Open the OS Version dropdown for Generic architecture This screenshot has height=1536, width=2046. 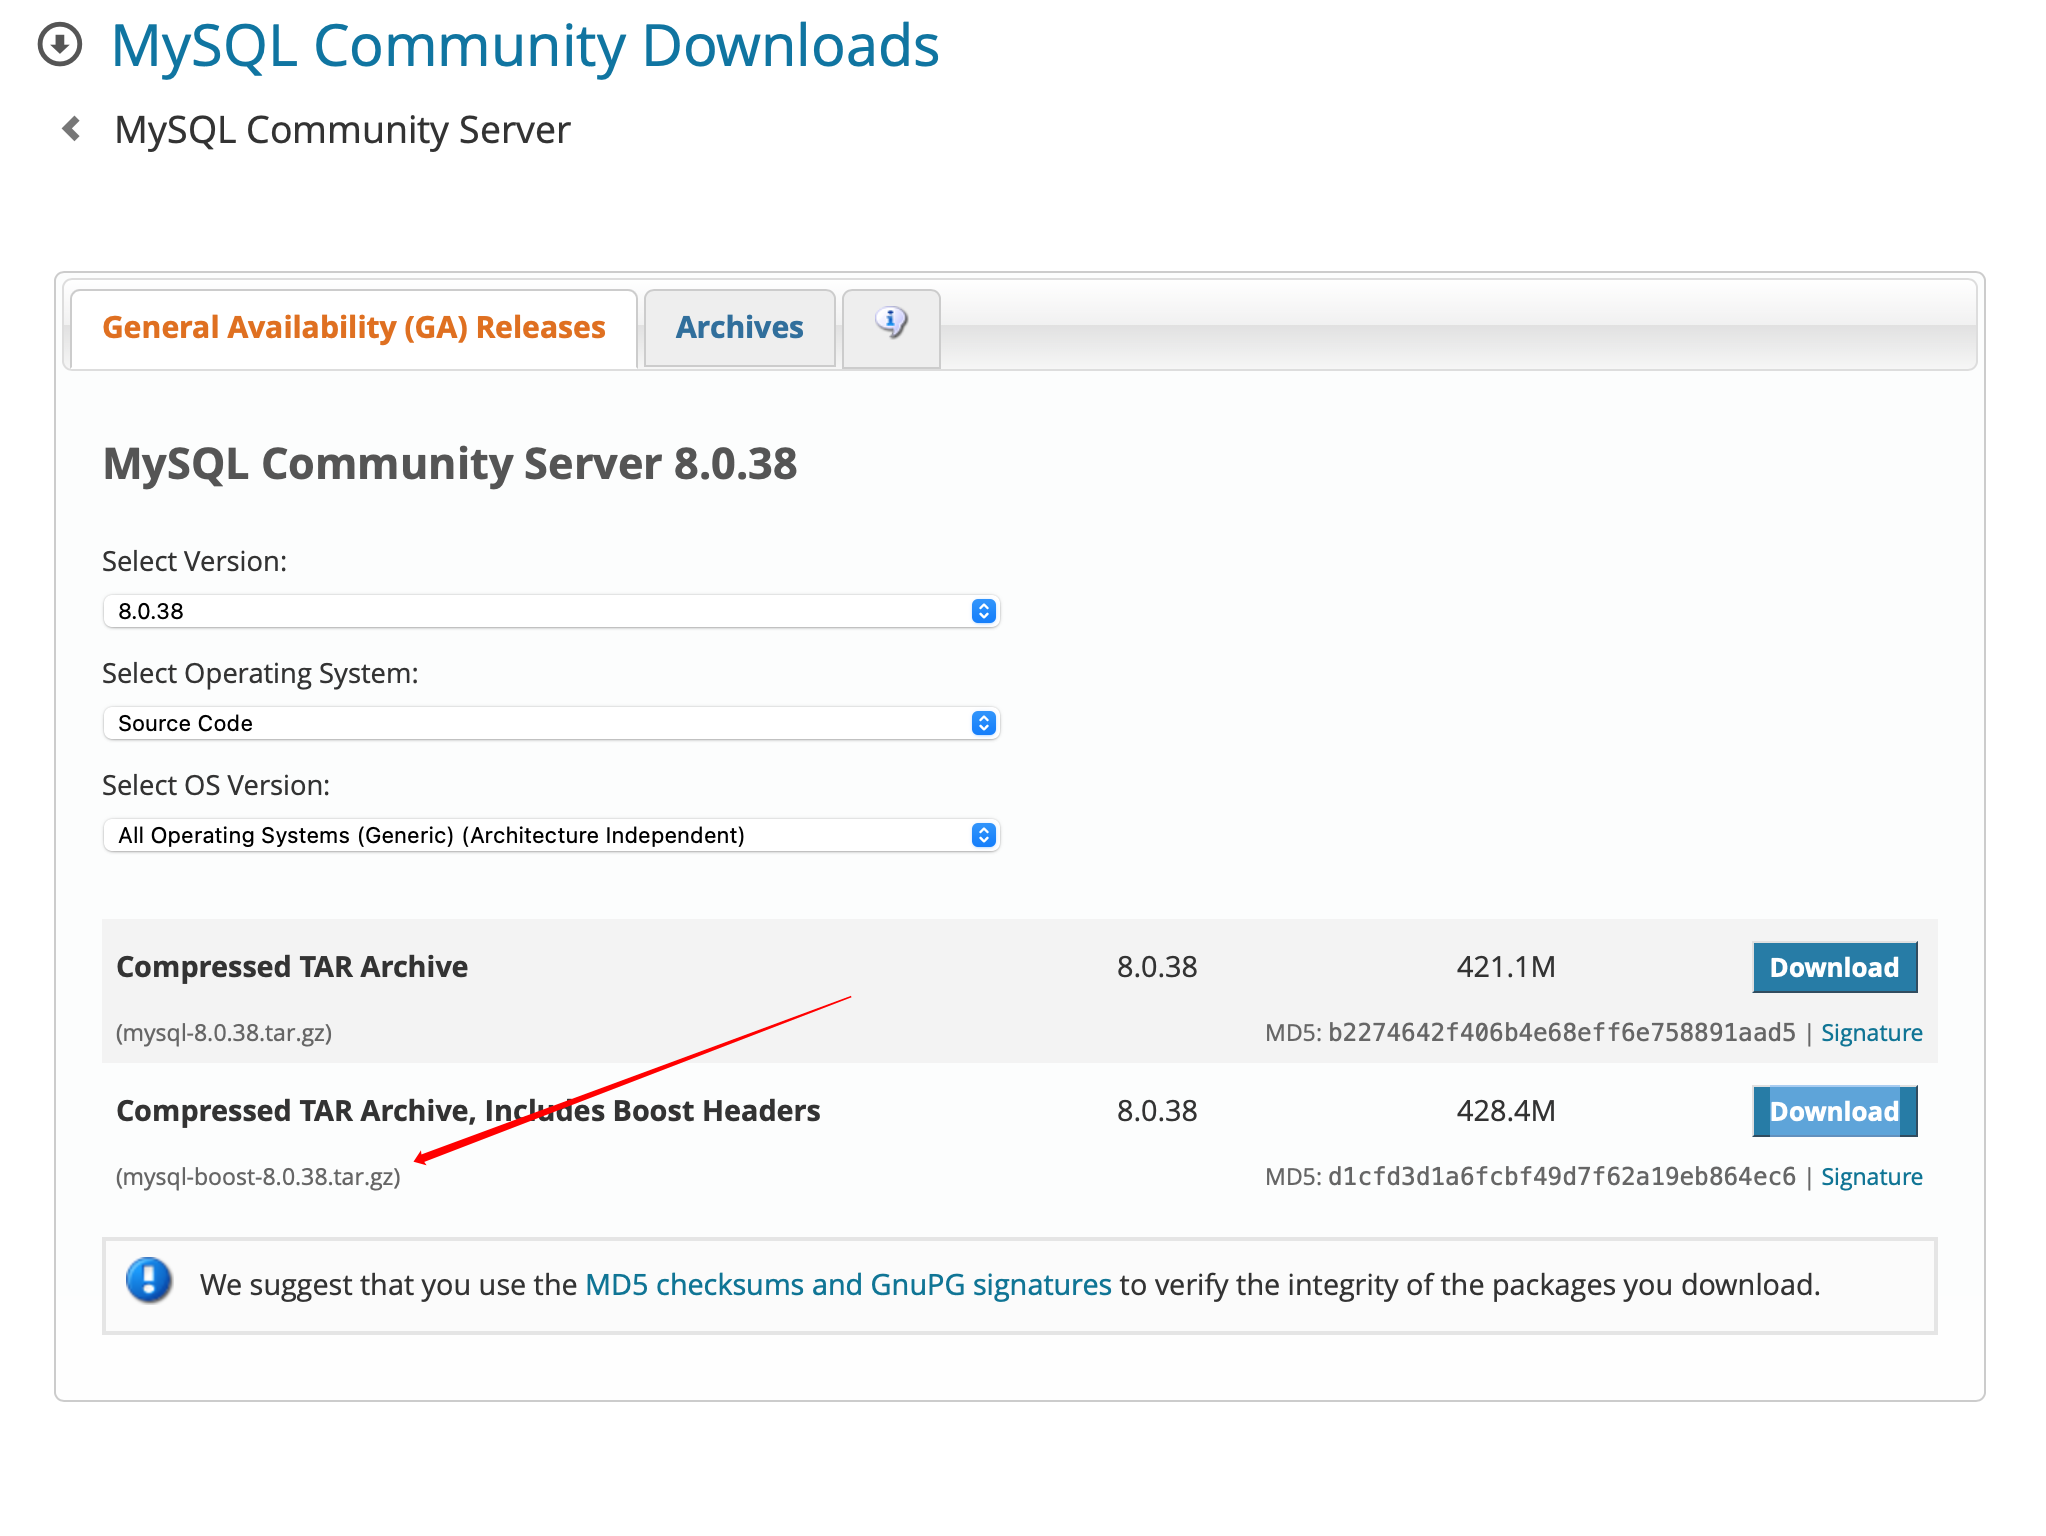tap(551, 835)
